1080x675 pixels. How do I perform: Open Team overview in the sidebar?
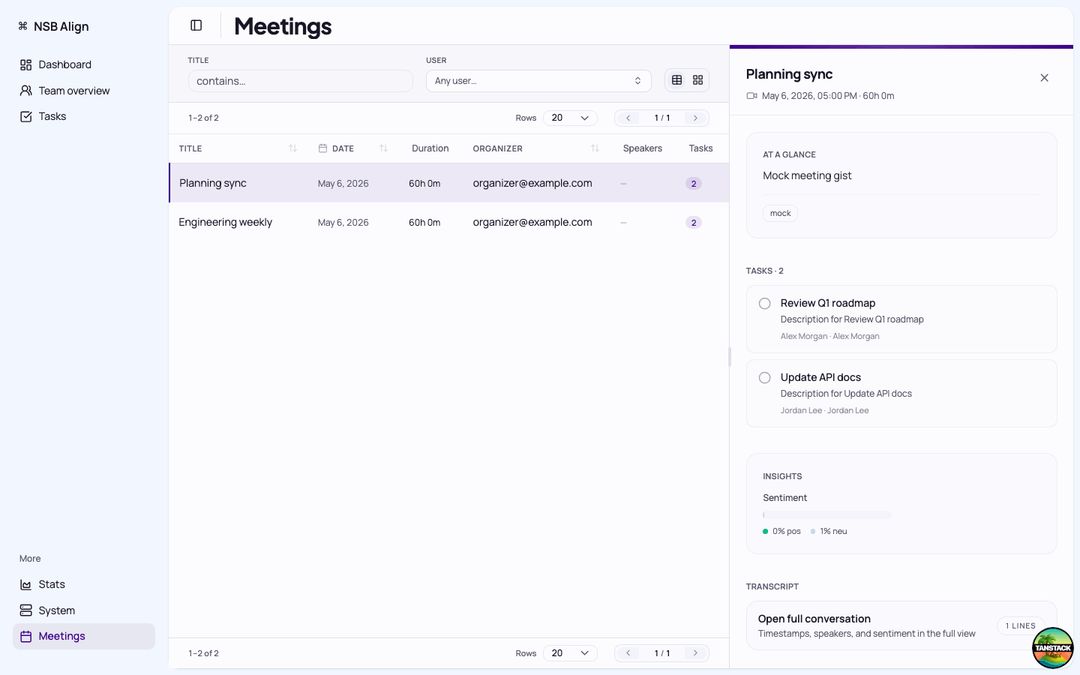pos(84,91)
